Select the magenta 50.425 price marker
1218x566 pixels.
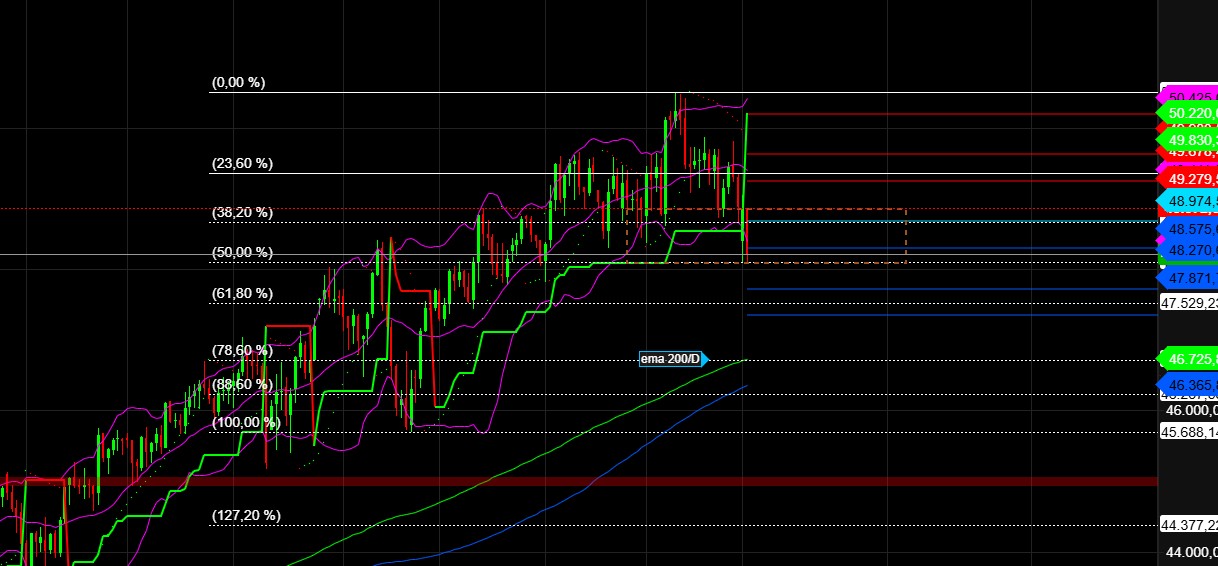[x=1189, y=97]
